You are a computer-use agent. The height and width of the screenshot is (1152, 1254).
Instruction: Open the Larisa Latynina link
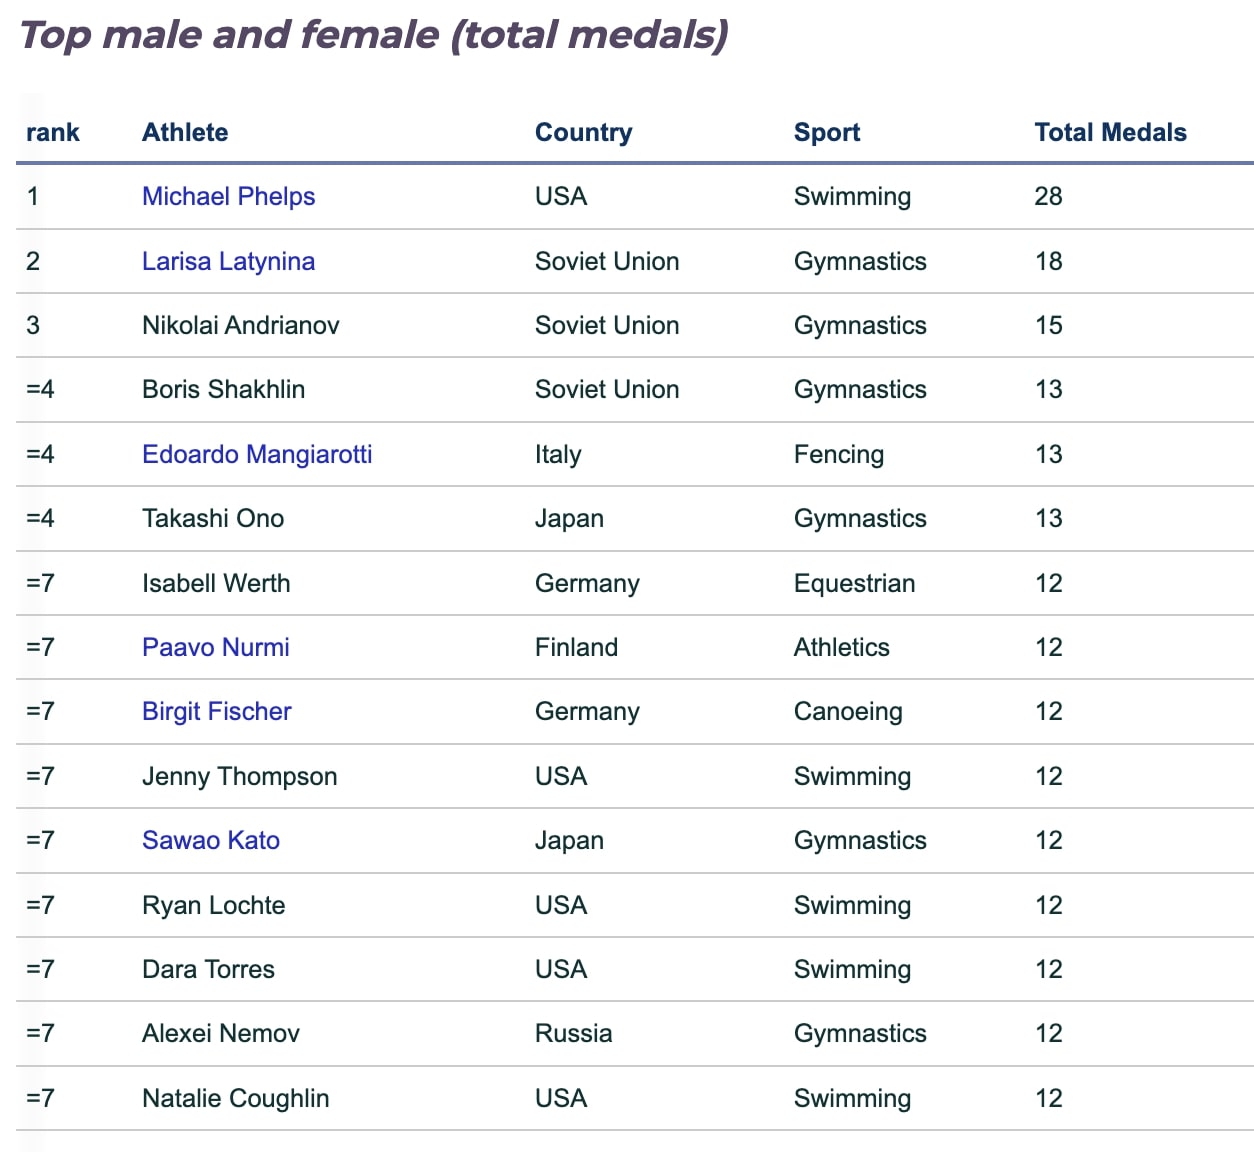(228, 261)
